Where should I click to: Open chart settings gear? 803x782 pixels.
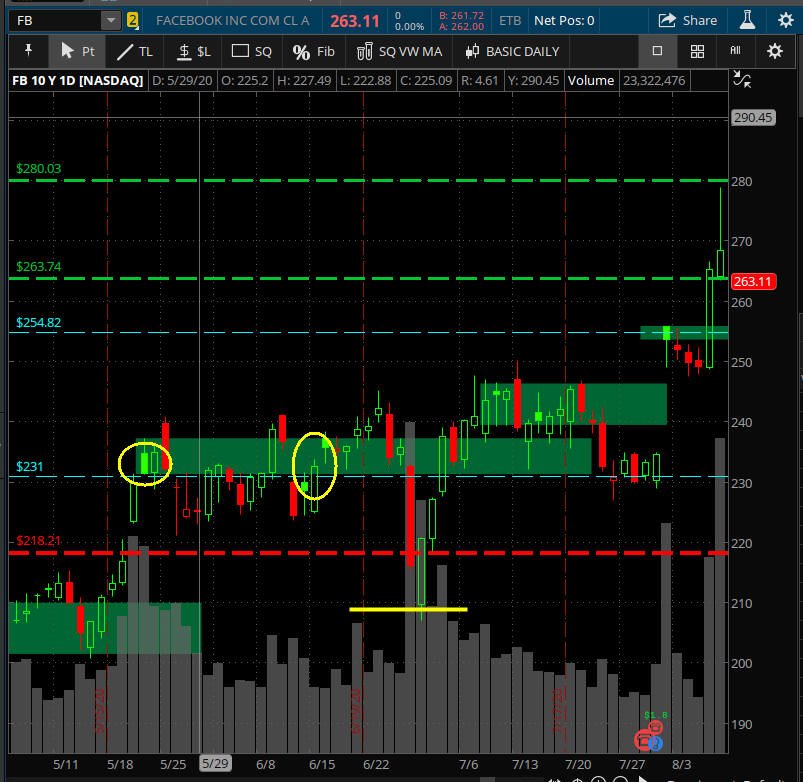coord(774,51)
